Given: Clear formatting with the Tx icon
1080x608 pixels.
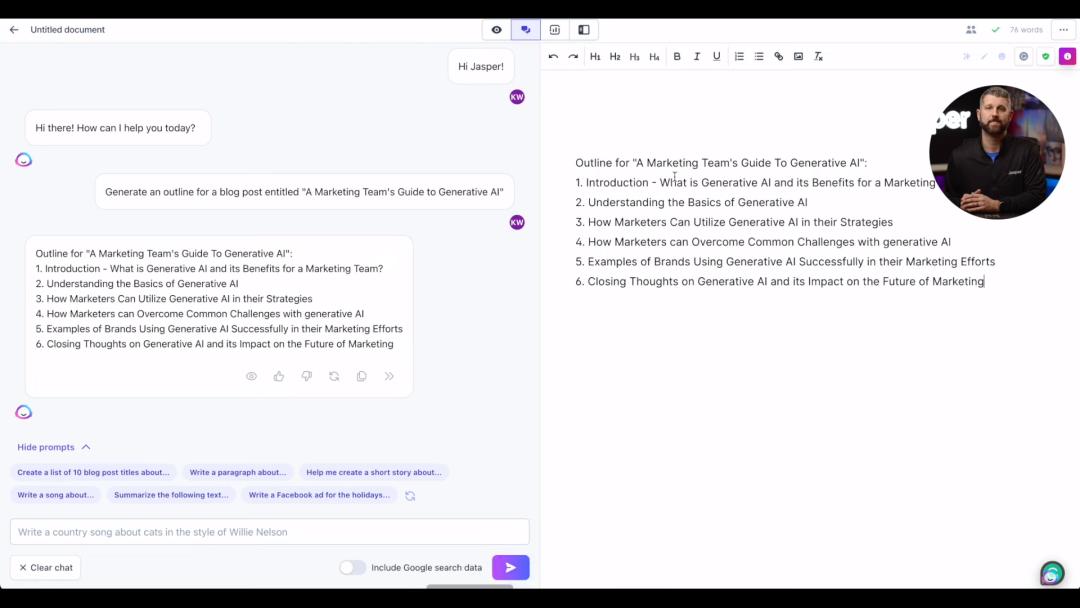Looking at the screenshot, I should (818, 57).
